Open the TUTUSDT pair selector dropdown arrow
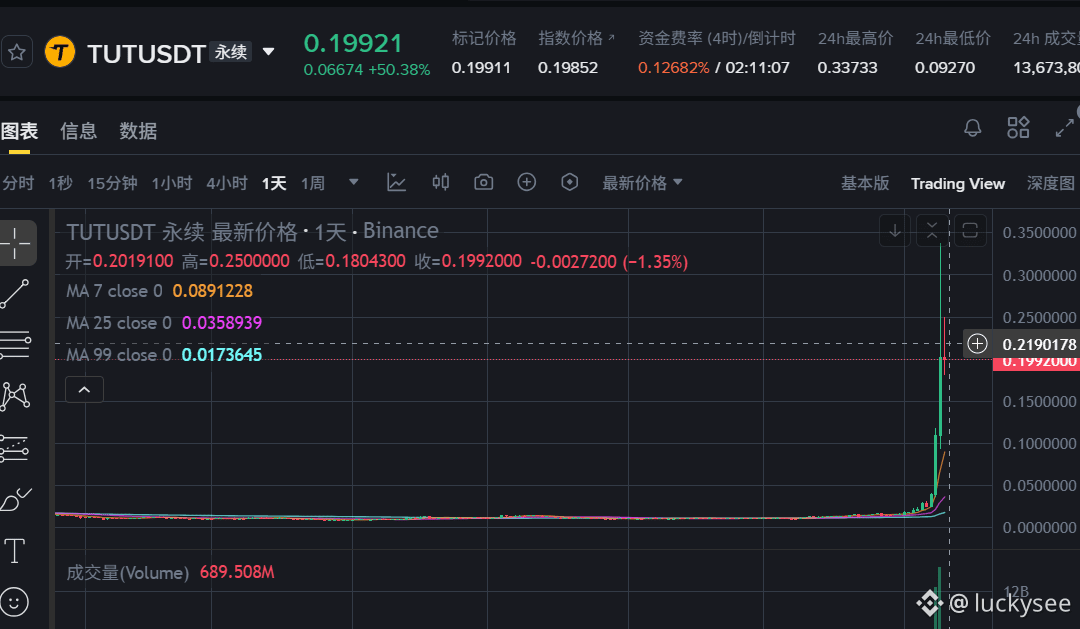The image size is (1080, 629). 269,52
